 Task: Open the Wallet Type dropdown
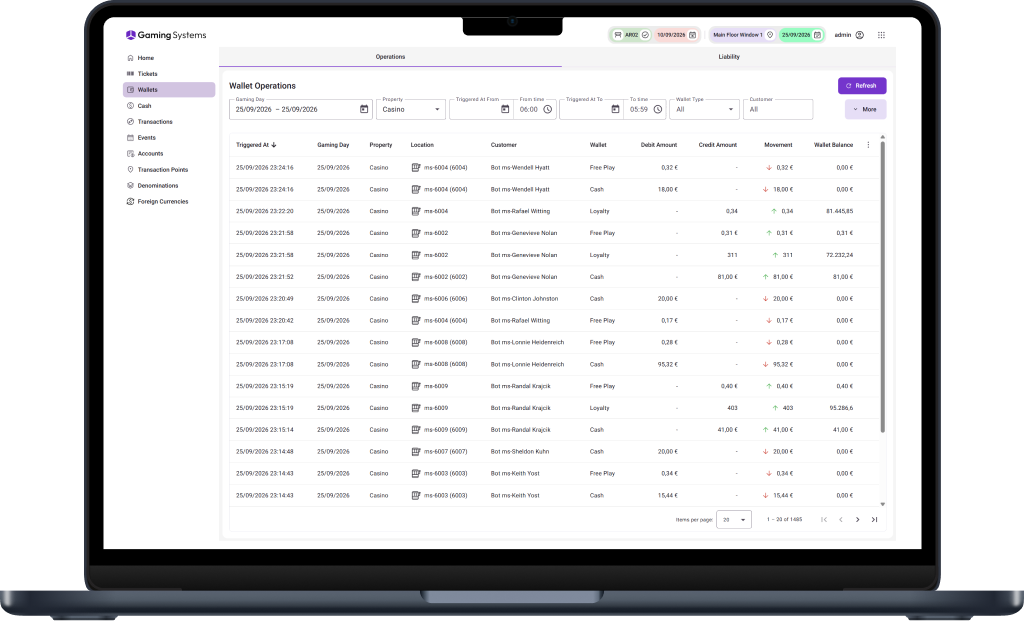(x=704, y=109)
